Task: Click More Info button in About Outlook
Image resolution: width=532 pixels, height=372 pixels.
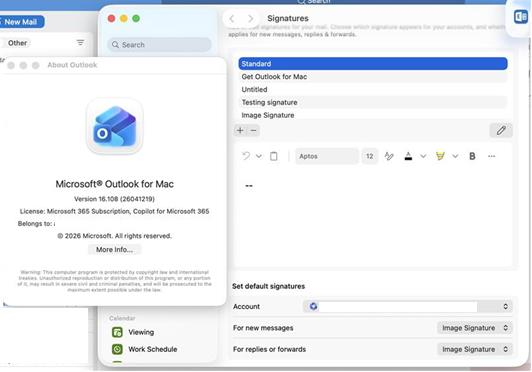Action: (114, 250)
